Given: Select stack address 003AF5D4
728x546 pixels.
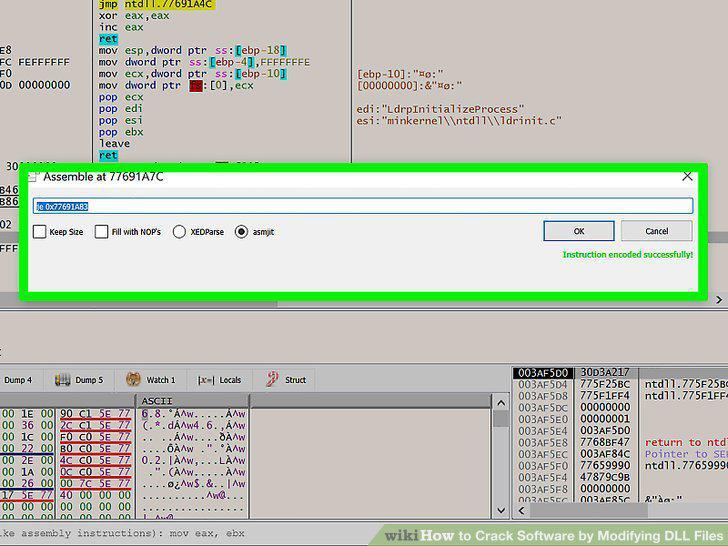Looking at the screenshot, I should [x=543, y=384].
